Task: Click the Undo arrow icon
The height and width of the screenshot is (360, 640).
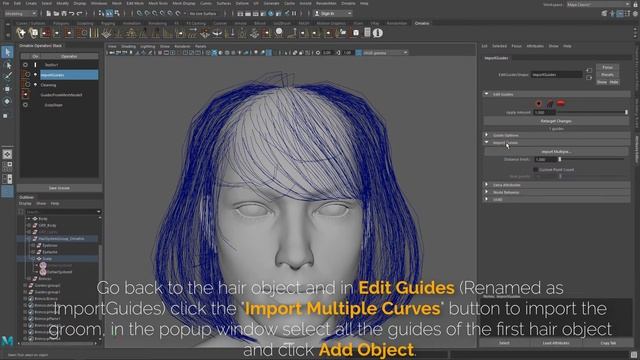Action: 71,13
